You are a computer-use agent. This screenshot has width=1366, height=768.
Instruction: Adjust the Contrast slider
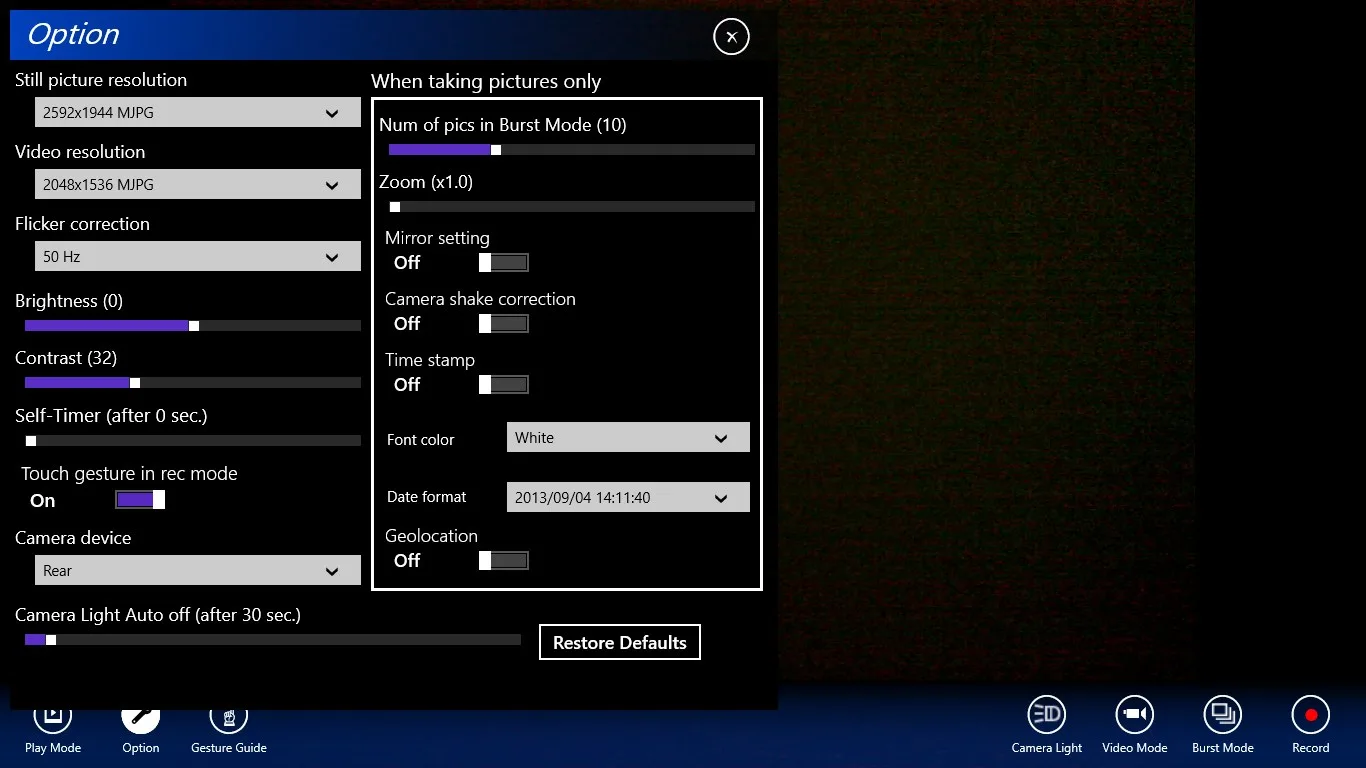tap(193, 383)
